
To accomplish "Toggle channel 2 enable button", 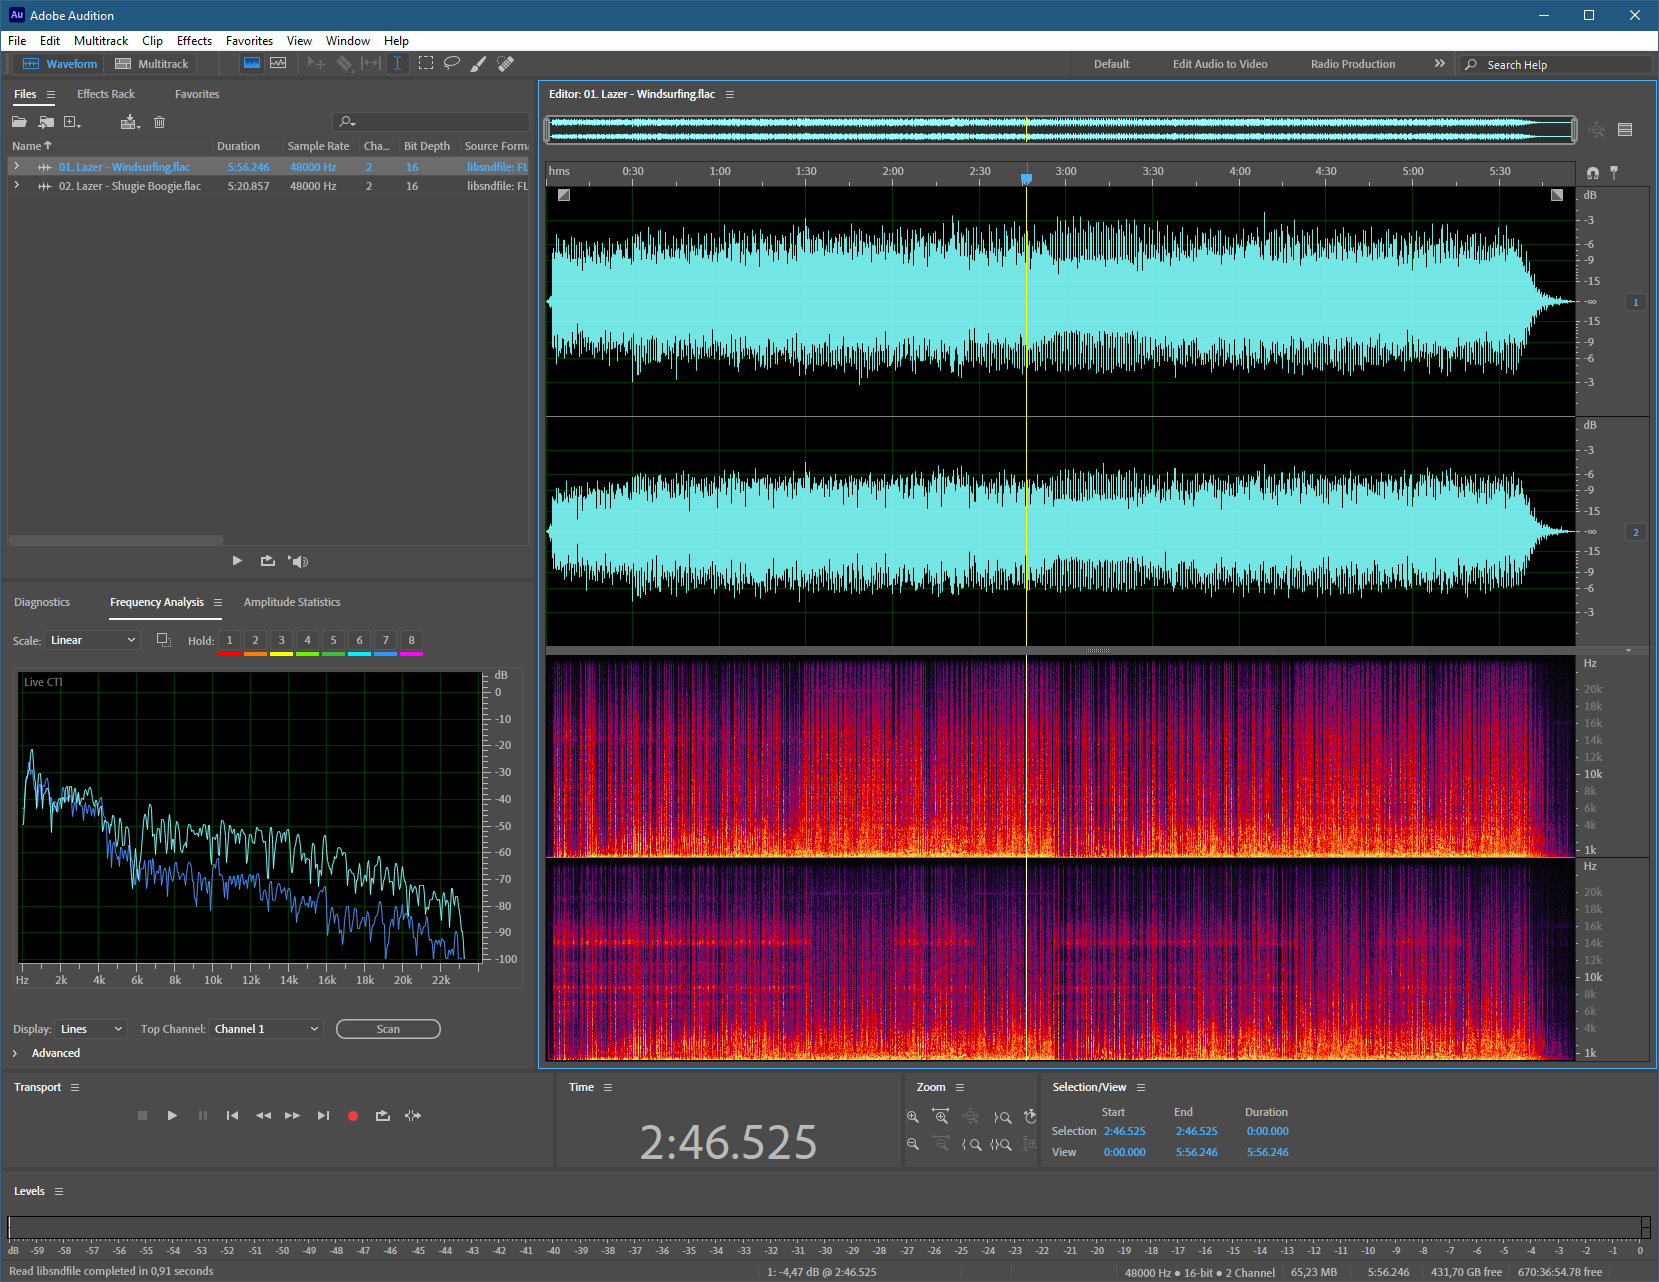I will pyautogui.click(x=1636, y=532).
